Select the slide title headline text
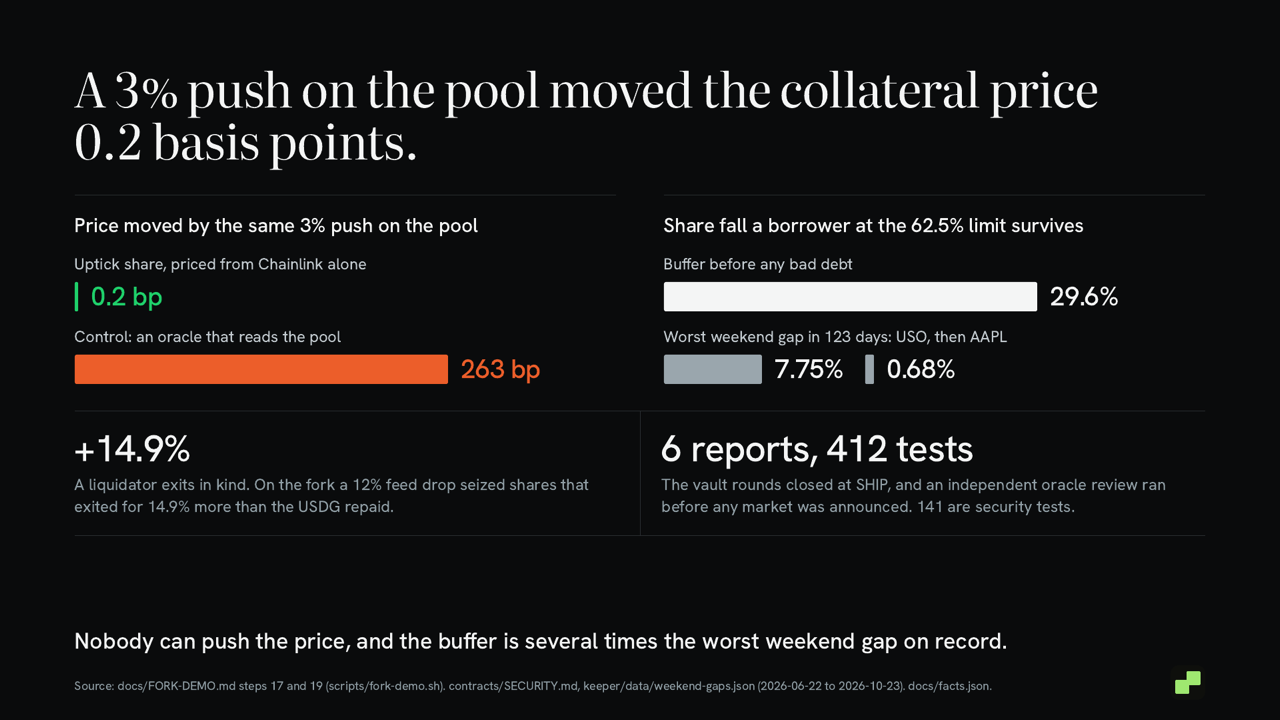 coord(586,117)
